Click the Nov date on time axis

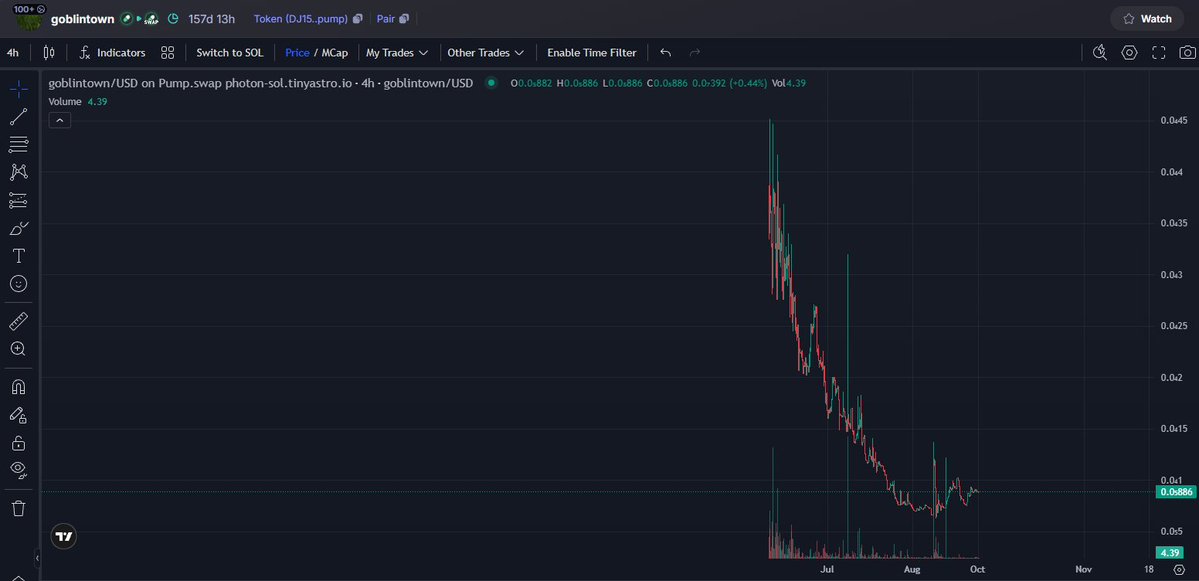[x=1083, y=570]
